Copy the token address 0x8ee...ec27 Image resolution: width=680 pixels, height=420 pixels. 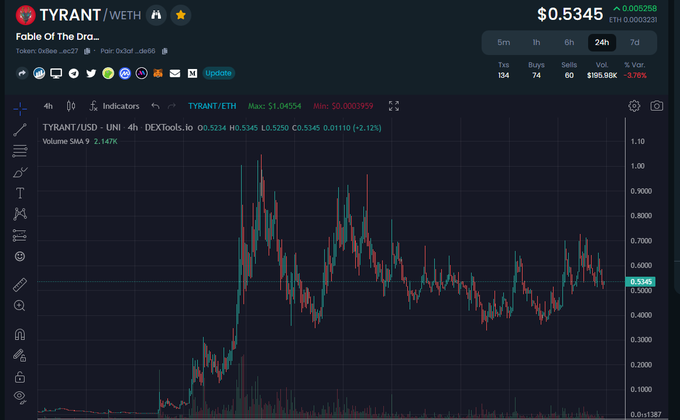(87, 51)
